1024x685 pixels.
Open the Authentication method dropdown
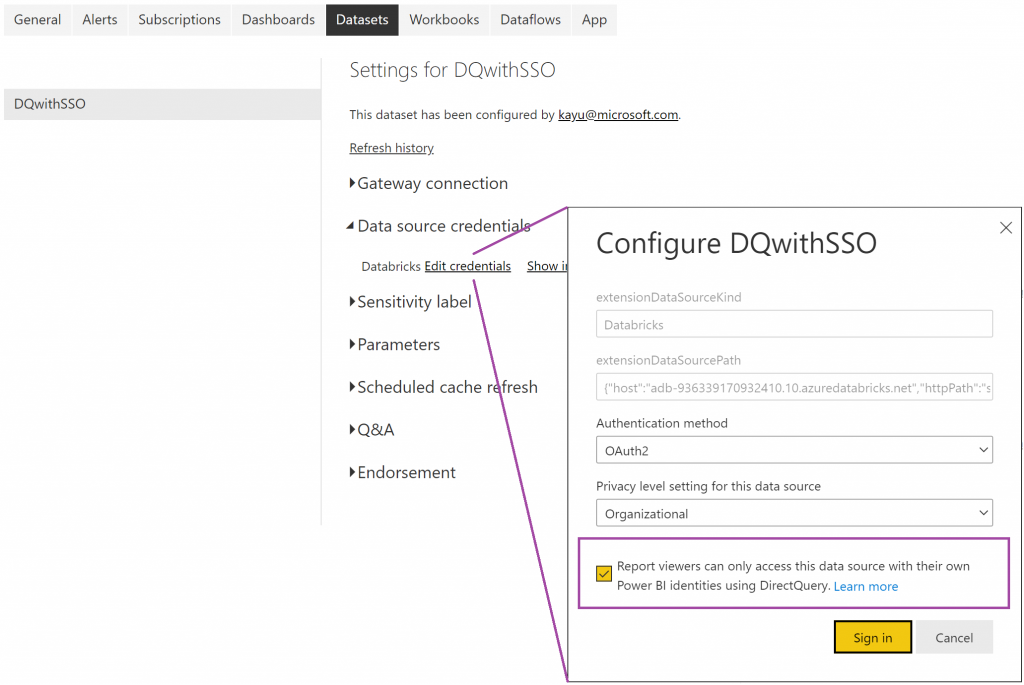[x=793, y=450]
